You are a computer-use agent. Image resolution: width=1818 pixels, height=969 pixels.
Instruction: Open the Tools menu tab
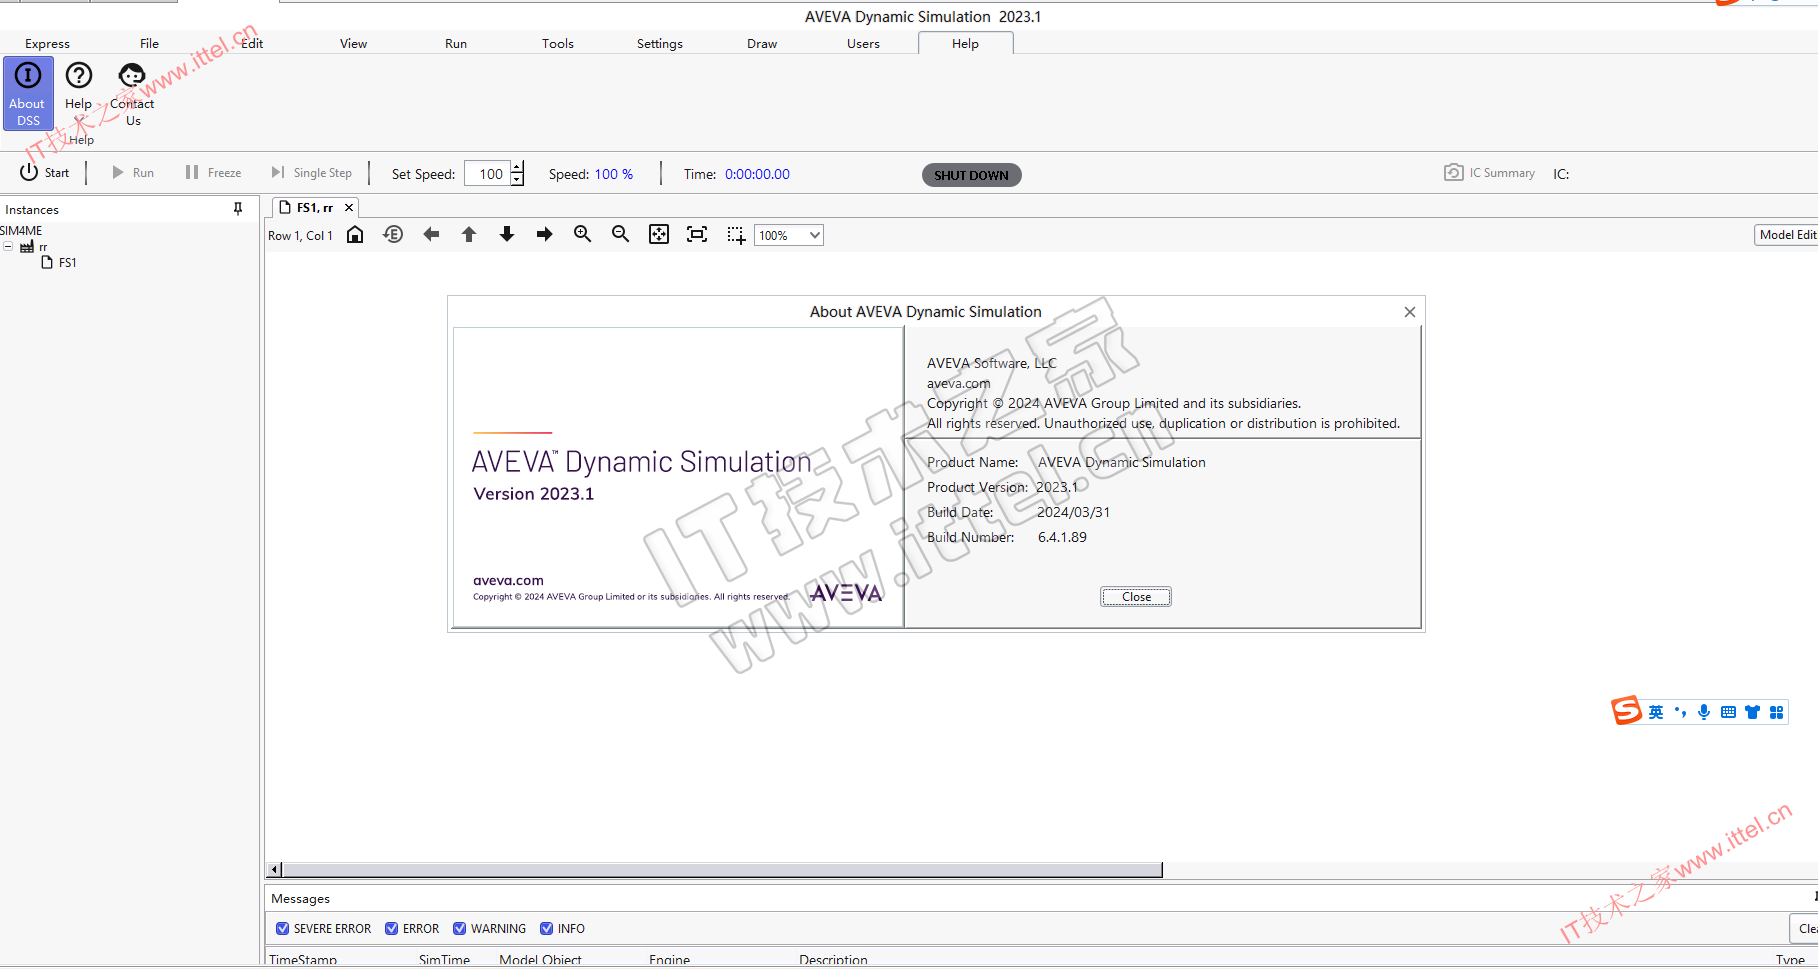click(558, 43)
